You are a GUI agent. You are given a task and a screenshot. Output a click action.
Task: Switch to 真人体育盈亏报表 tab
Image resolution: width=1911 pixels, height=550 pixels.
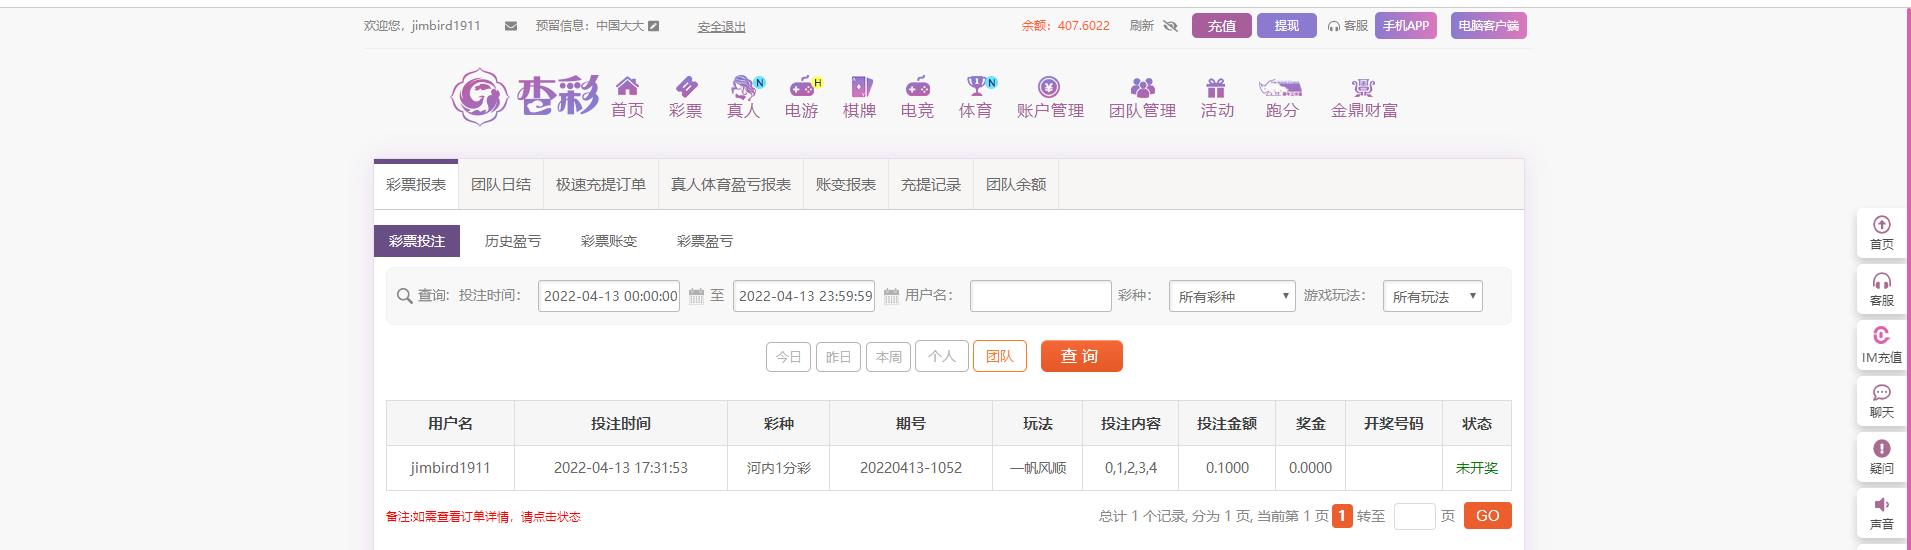731,185
